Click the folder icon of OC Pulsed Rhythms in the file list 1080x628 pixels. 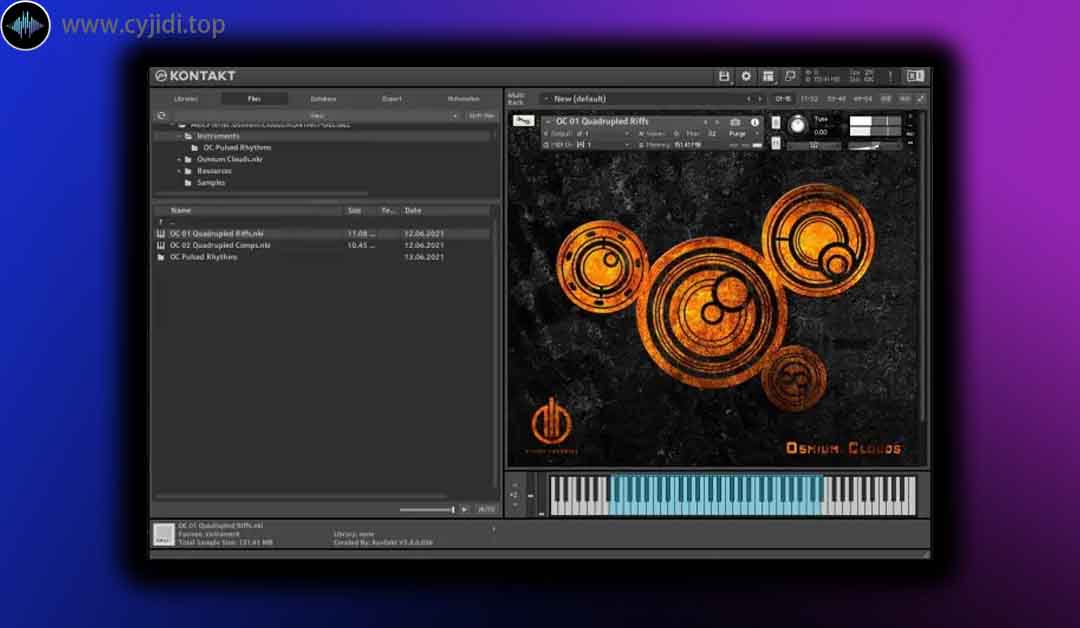pyautogui.click(x=161, y=257)
